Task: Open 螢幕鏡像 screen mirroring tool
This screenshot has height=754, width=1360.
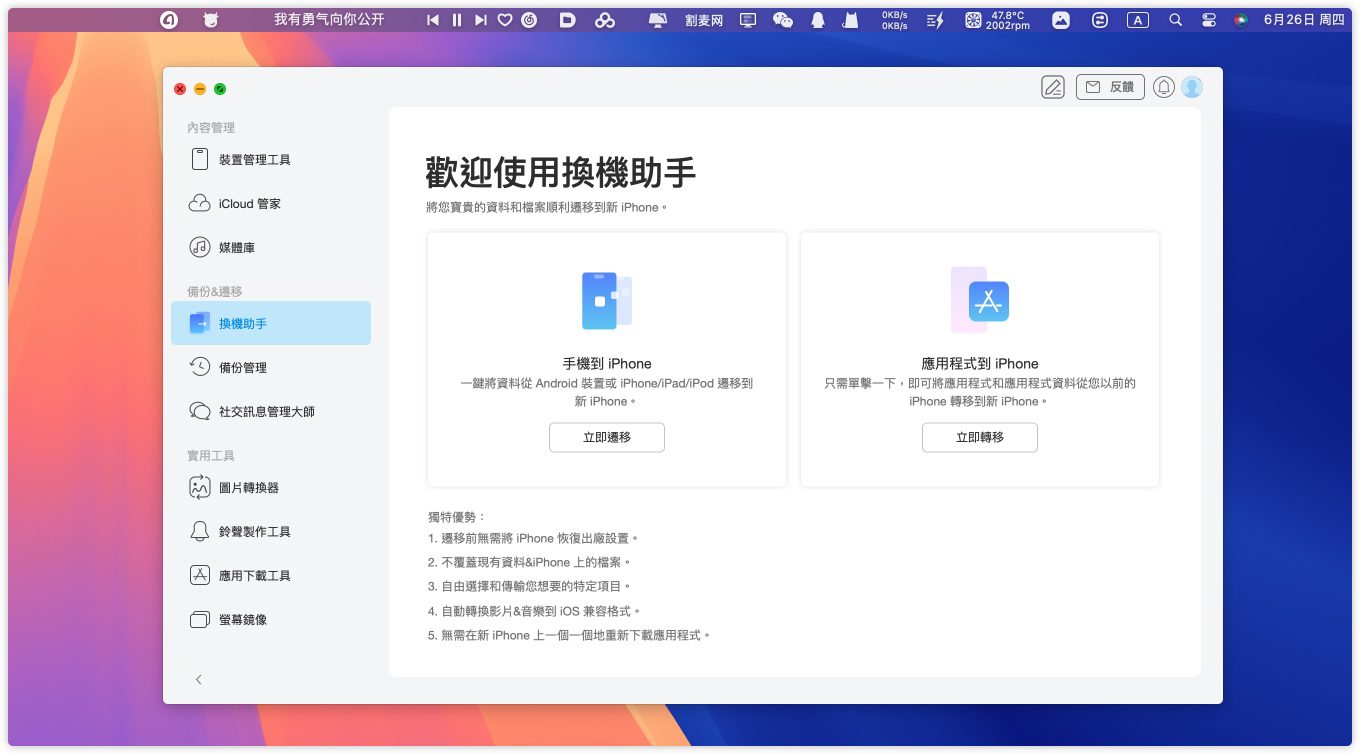Action: tap(242, 620)
